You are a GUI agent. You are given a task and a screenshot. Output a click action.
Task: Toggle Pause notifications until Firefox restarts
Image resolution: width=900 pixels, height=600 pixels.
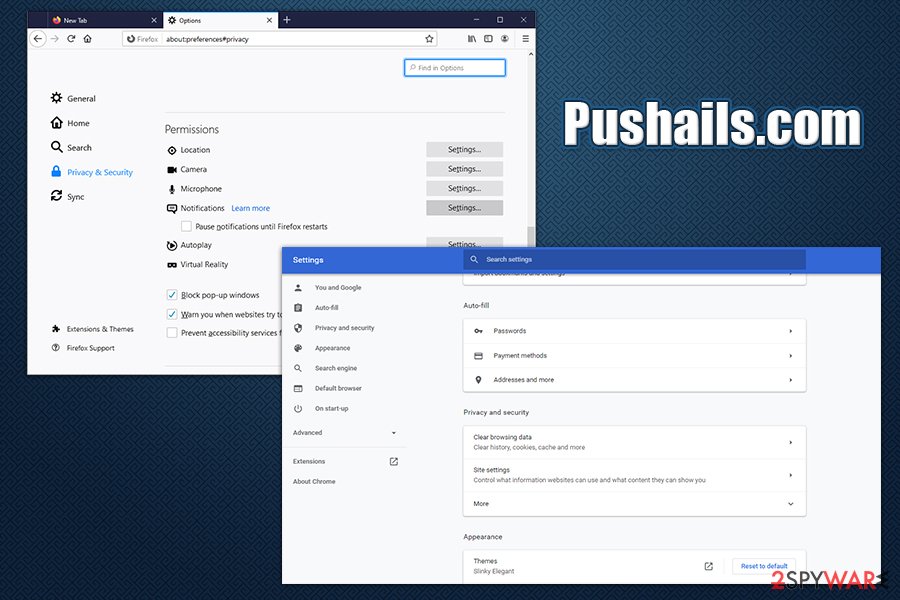coord(187,226)
